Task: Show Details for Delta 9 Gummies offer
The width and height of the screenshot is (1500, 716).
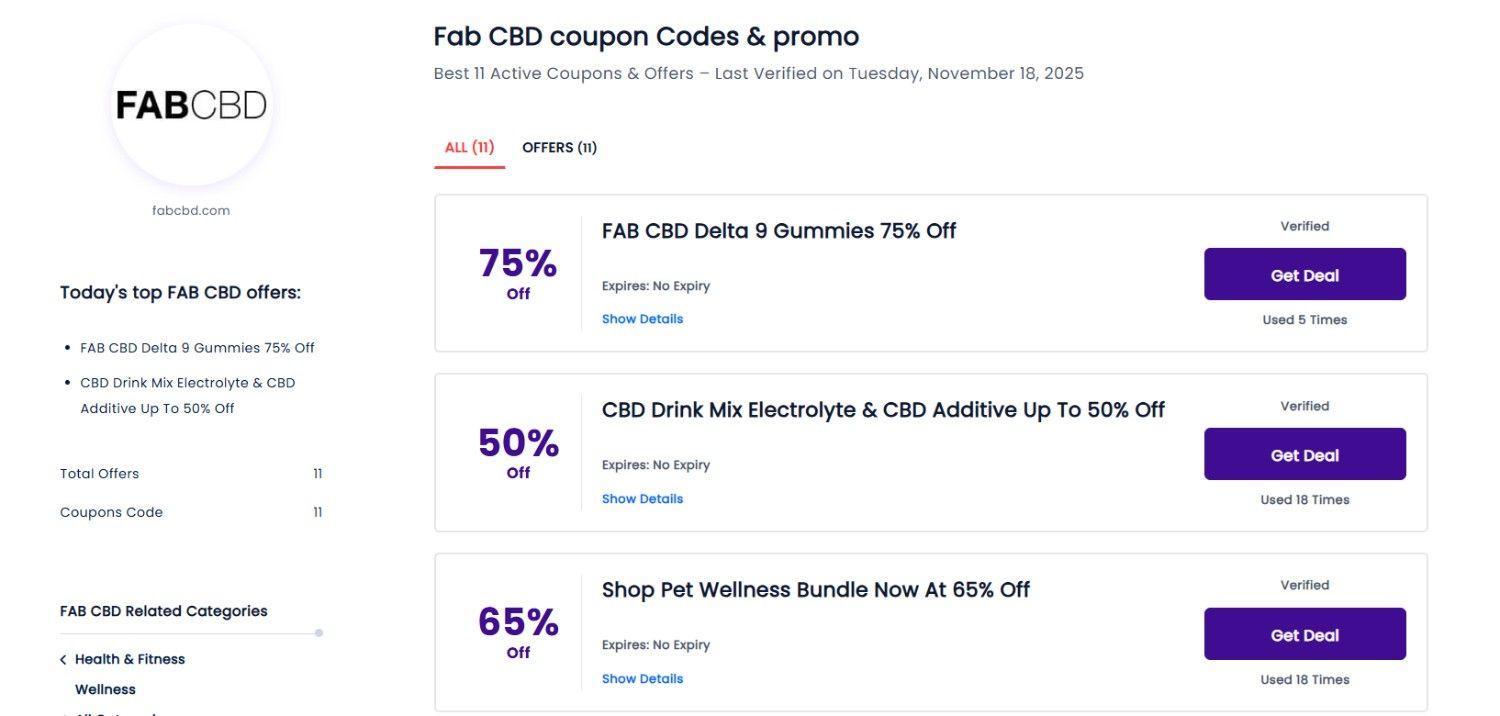Action: pyautogui.click(x=642, y=319)
